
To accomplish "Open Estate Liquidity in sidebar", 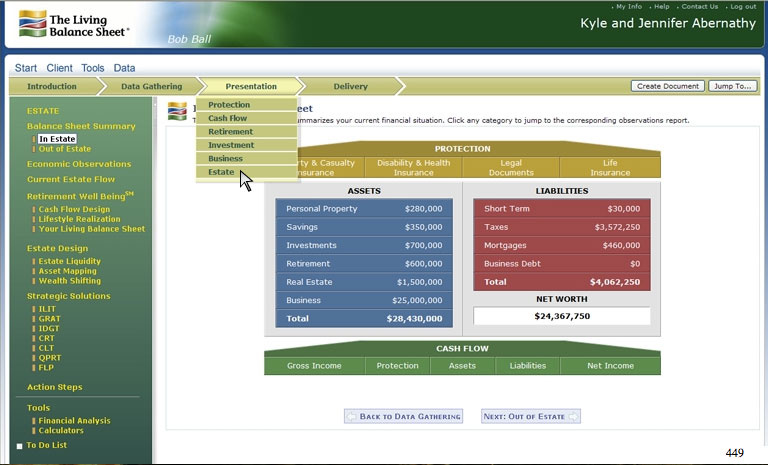I will [x=70, y=261].
